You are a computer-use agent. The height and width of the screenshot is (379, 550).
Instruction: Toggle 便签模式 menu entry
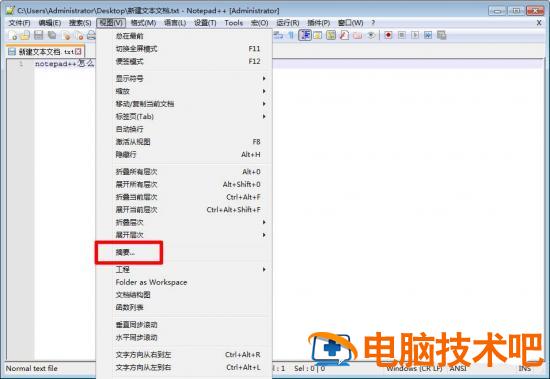tap(185, 61)
